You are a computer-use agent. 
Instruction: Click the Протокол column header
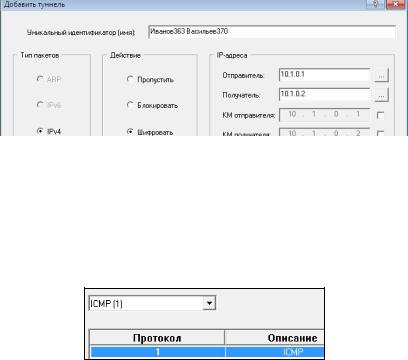coord(157,338)
